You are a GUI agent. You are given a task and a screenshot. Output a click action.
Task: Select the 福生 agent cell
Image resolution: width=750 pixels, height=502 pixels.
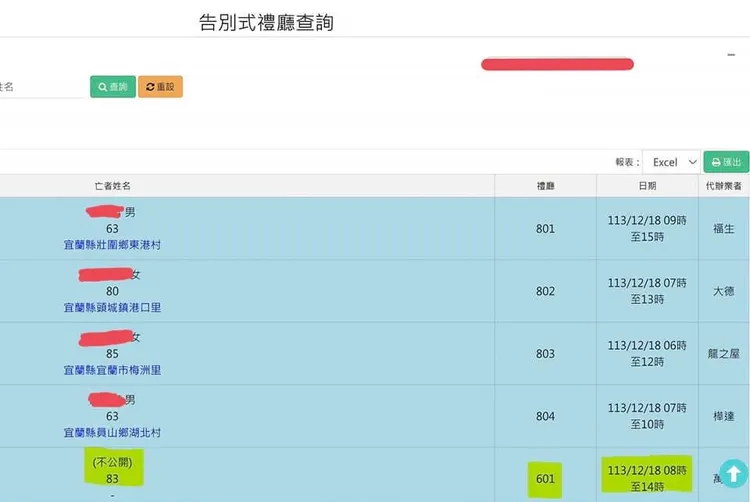coord(723,229)
